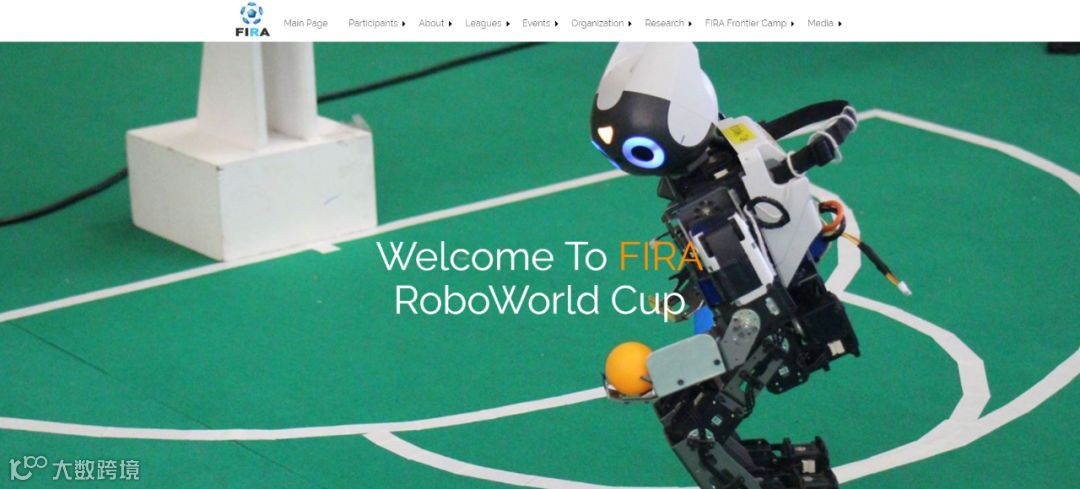Screen dimensions: 1080x489
Task: Open the Leagues menu
Action: coord(483,23)
